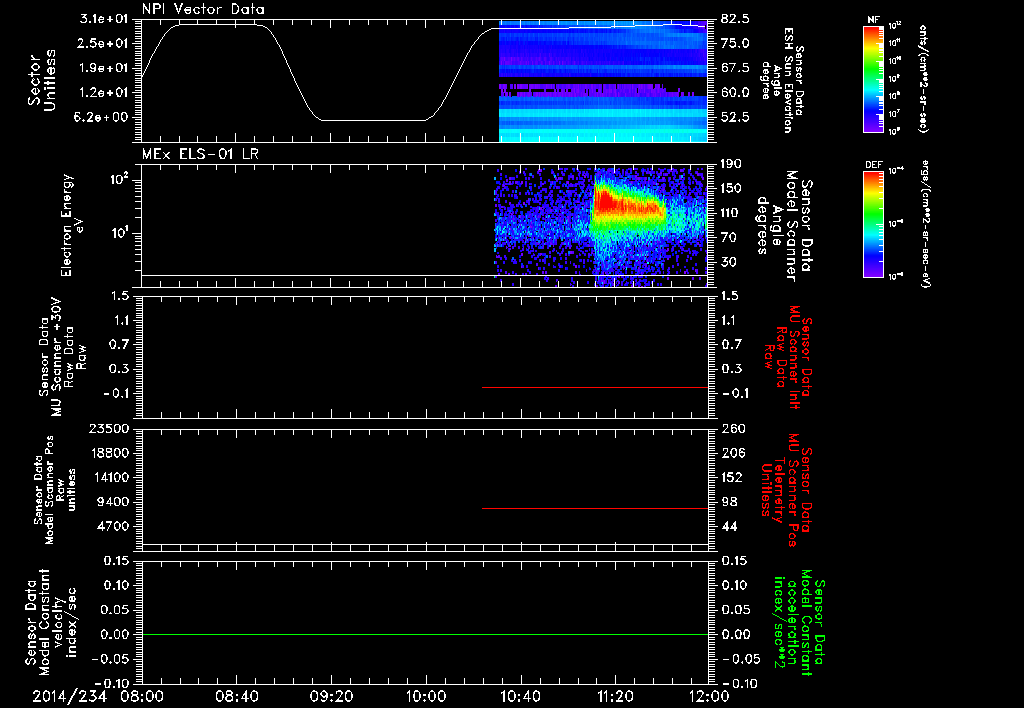Viewport: 1024px width, 708px height.
Task: Click the red line in MU Scanner +30V panel
Action: pos(595,387)
